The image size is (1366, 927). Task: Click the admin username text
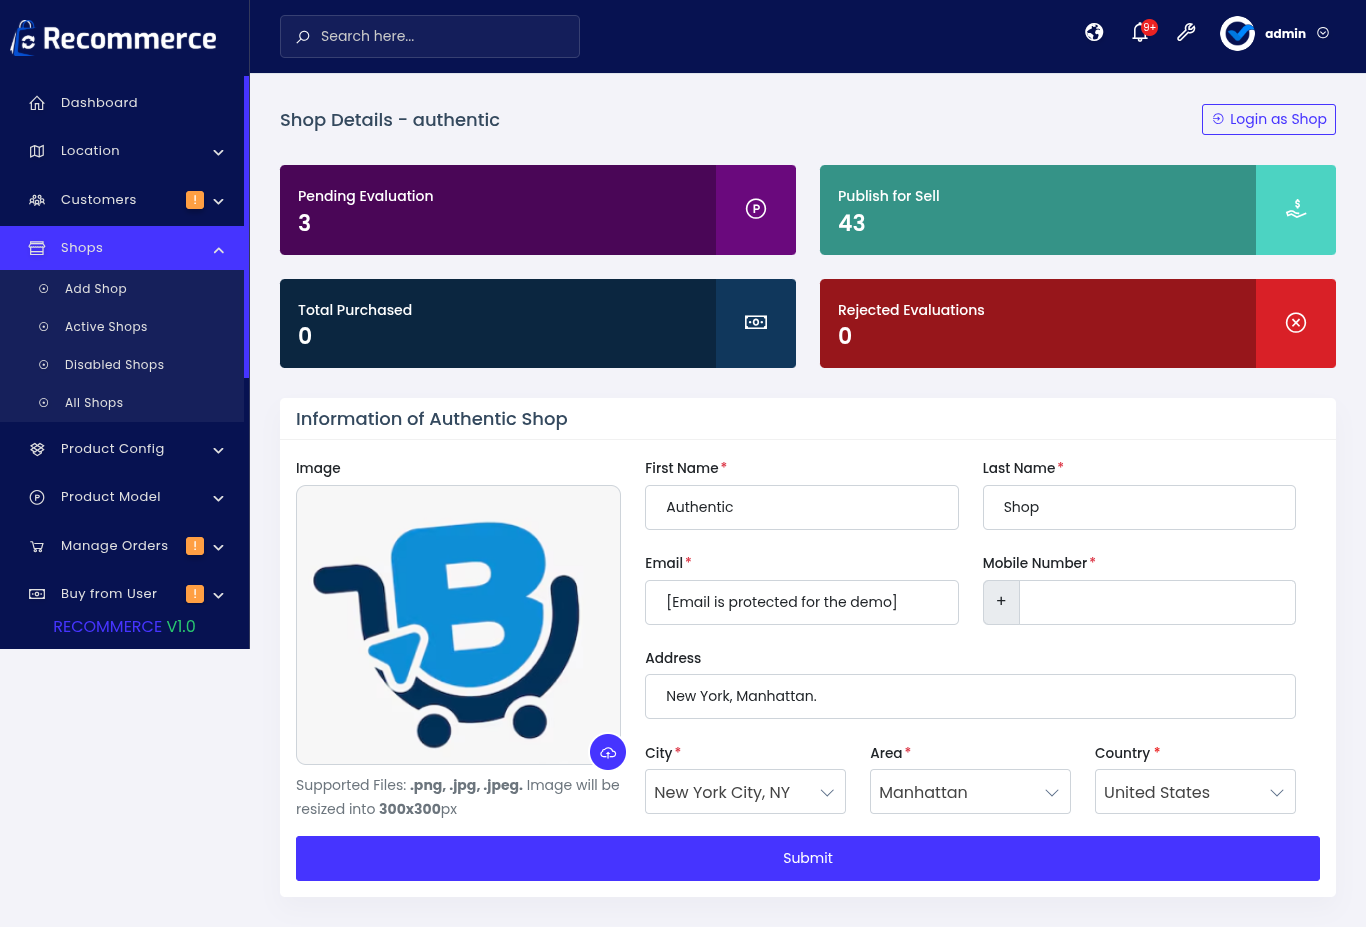tap(1285, 33)
